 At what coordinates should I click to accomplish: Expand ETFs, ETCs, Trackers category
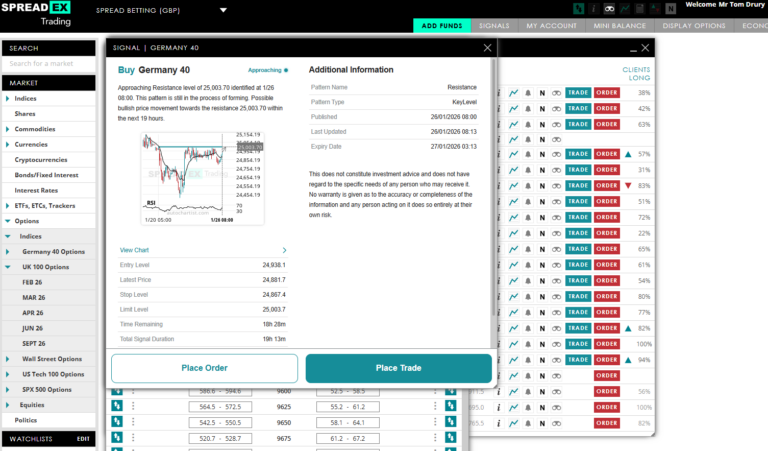pyautogui.click(x=7, y=206)
